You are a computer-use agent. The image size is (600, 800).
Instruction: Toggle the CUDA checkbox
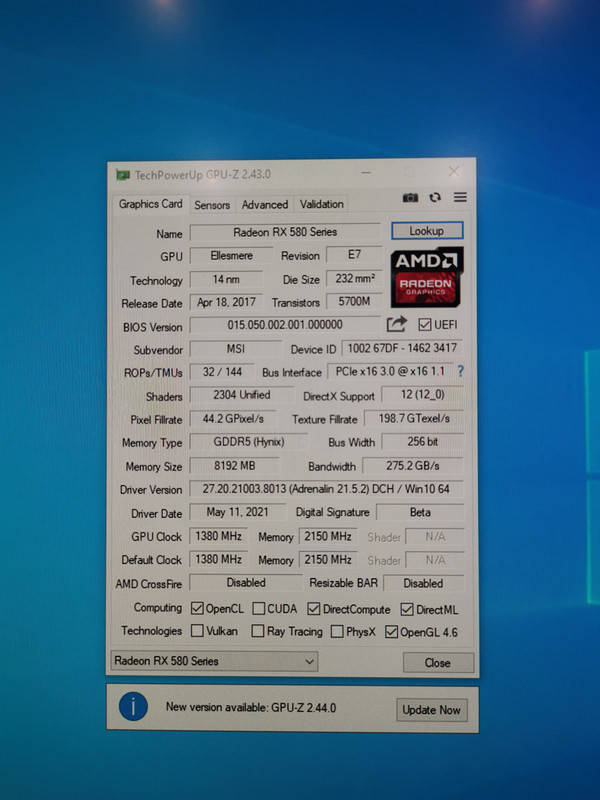point(259,608)
